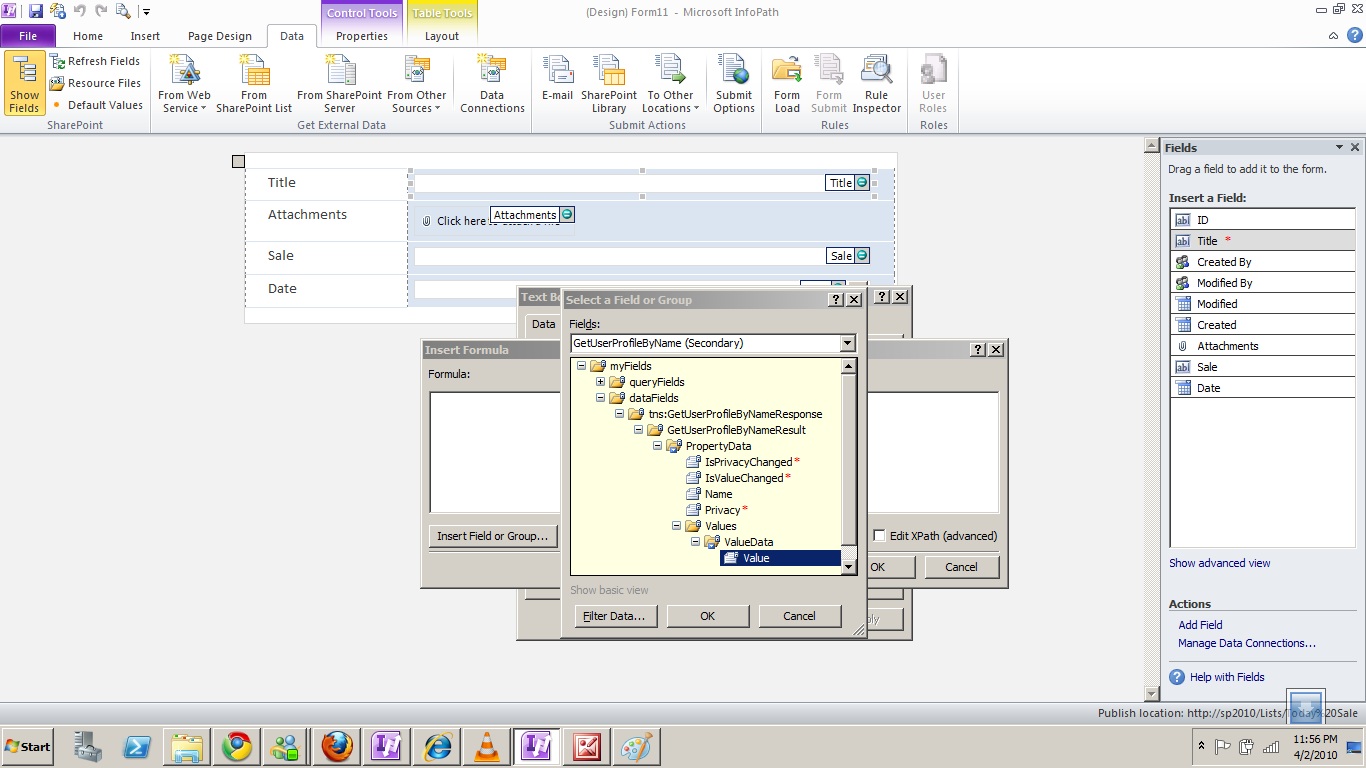Switch to the Page Design tab

[x=220, y=36]
